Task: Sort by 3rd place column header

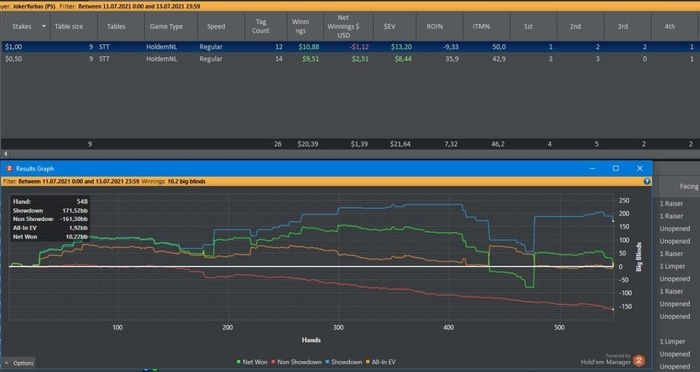Action: click(x=622, y=26)
